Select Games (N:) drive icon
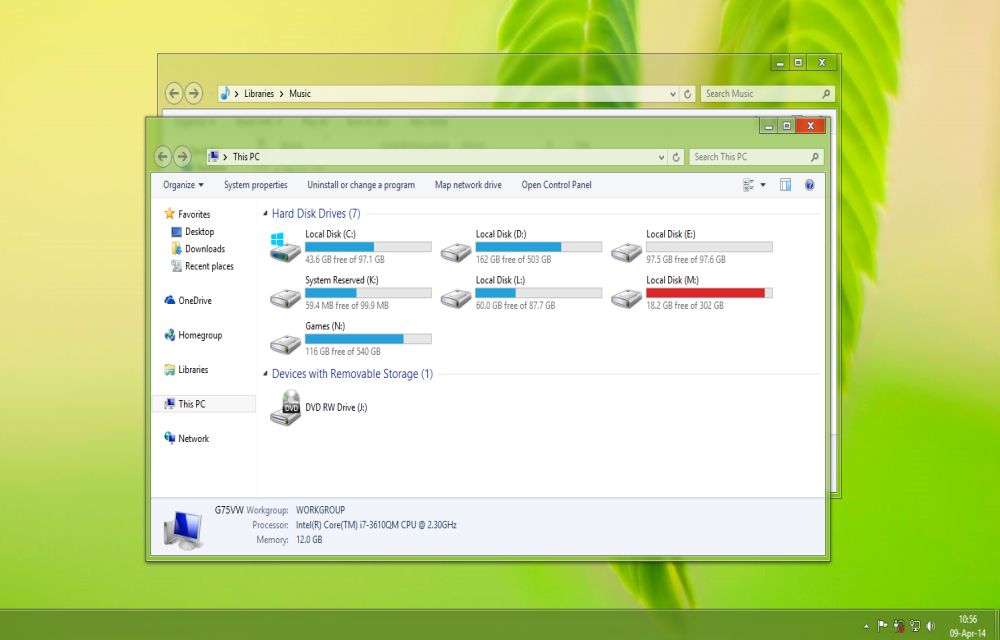The image size is (1000, 640). pyautogui.click(x=285, y=344)
